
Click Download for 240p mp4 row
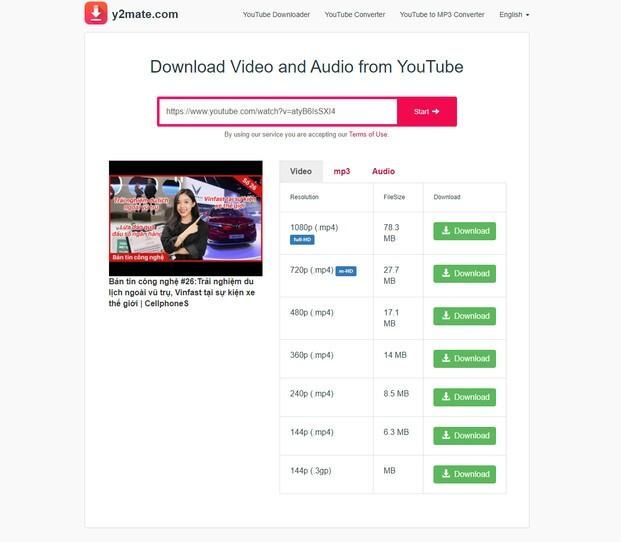click(464, 397)
